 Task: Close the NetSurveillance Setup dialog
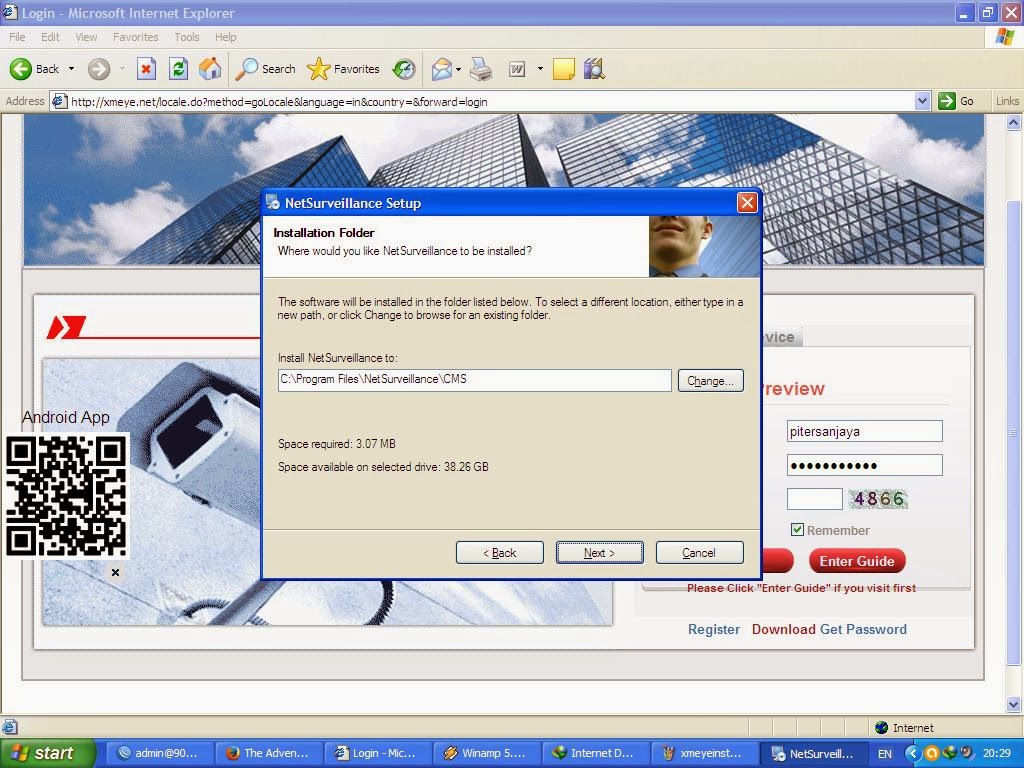click(747, 202)
